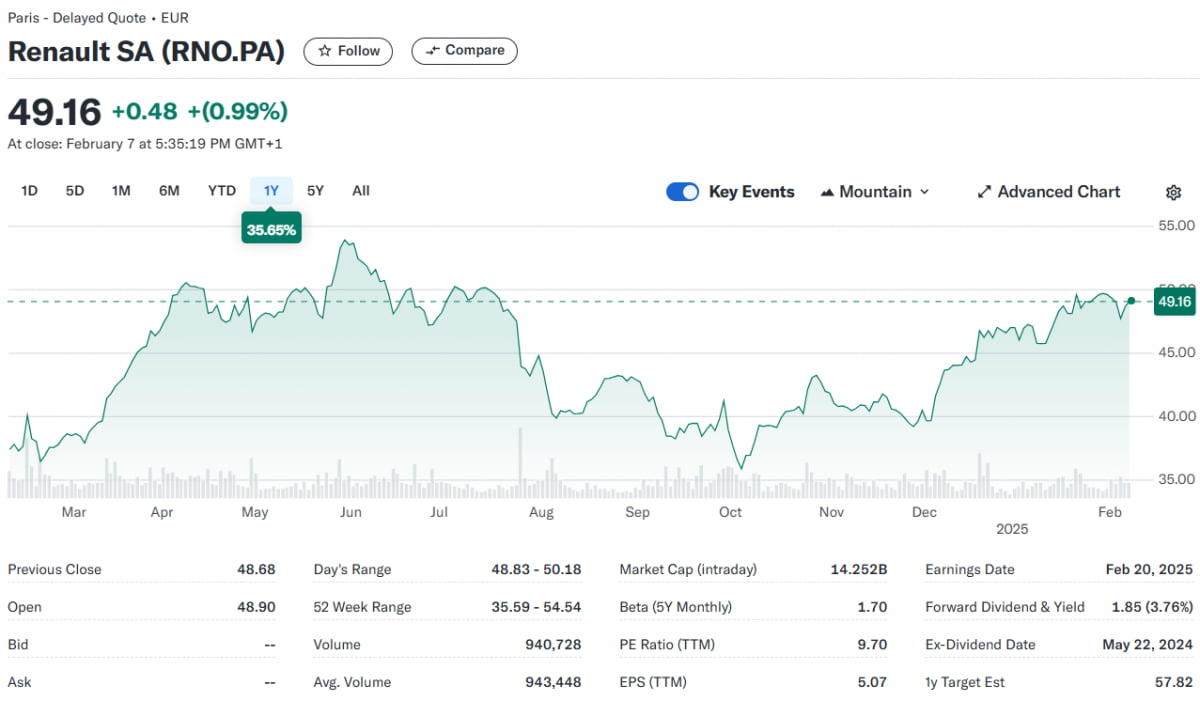Click the 2025 year label on x-axis

1012,528
